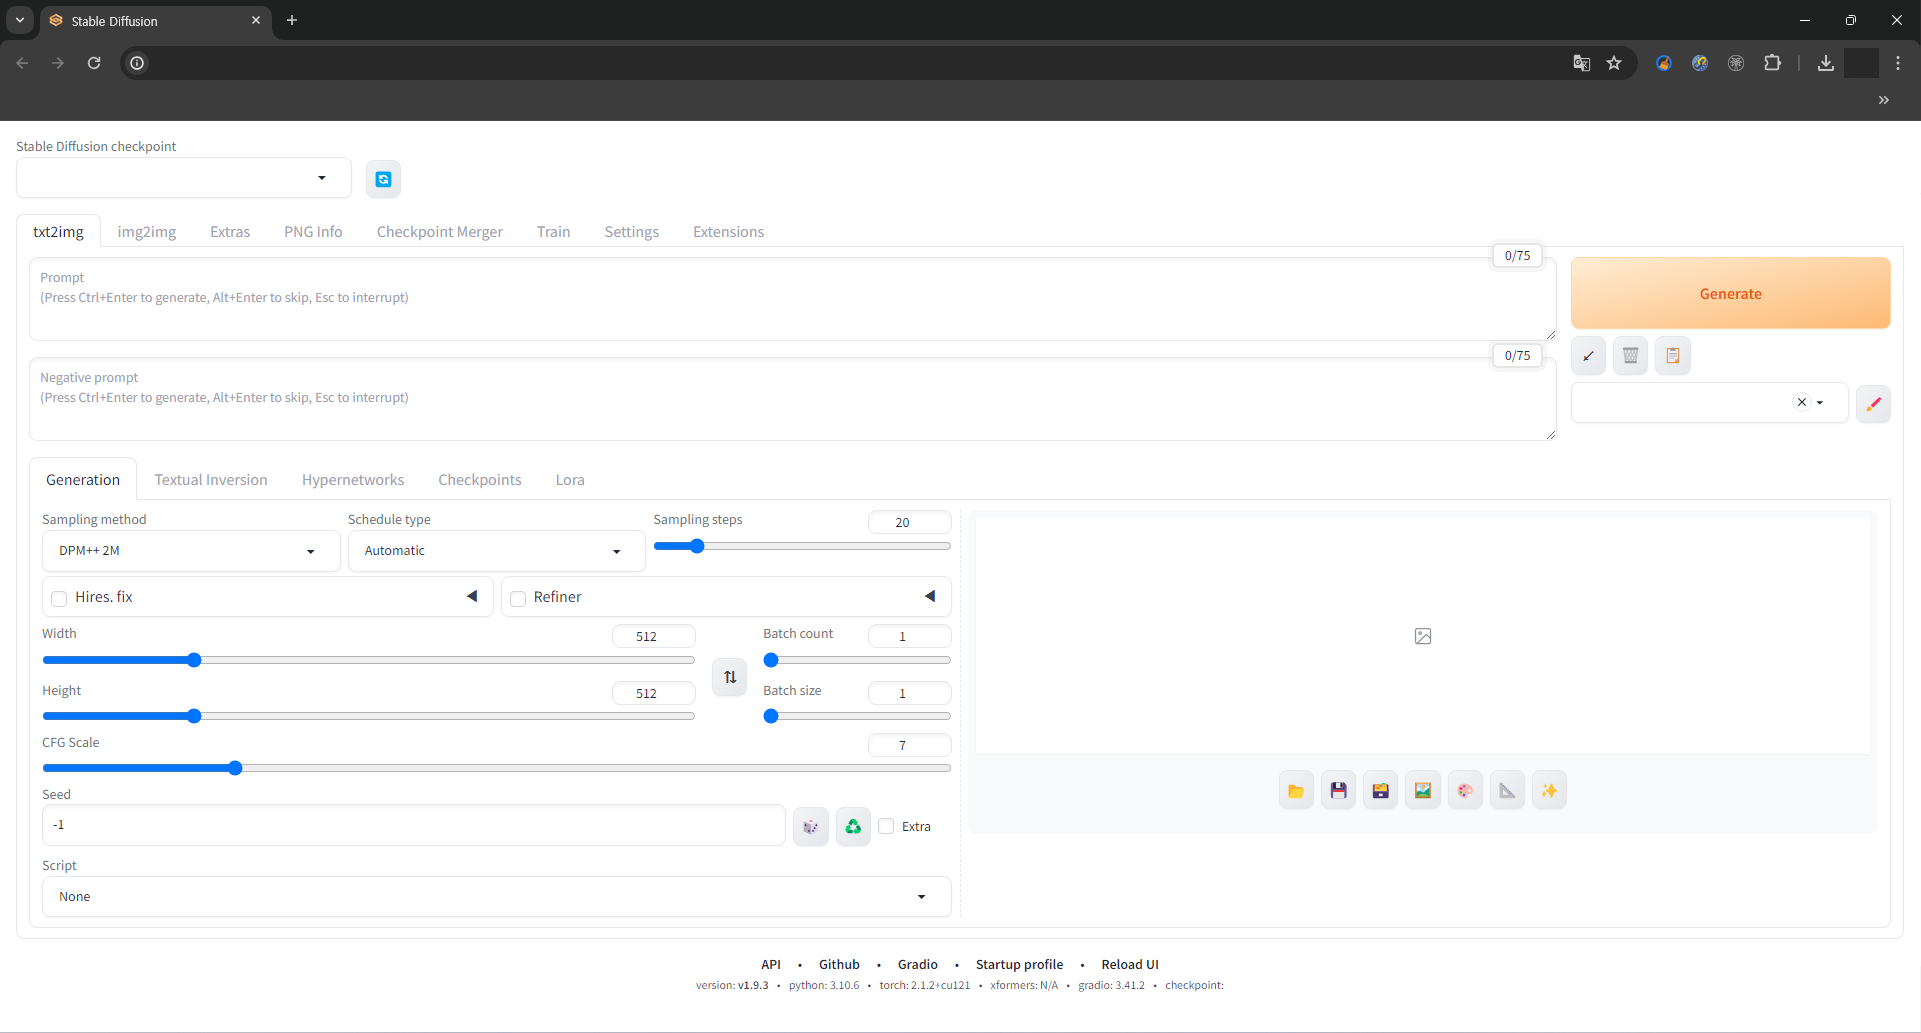Send image to inpaint palette icon
The width and height of the screenshot is (1921, 1033).
tap(1465, 791)
